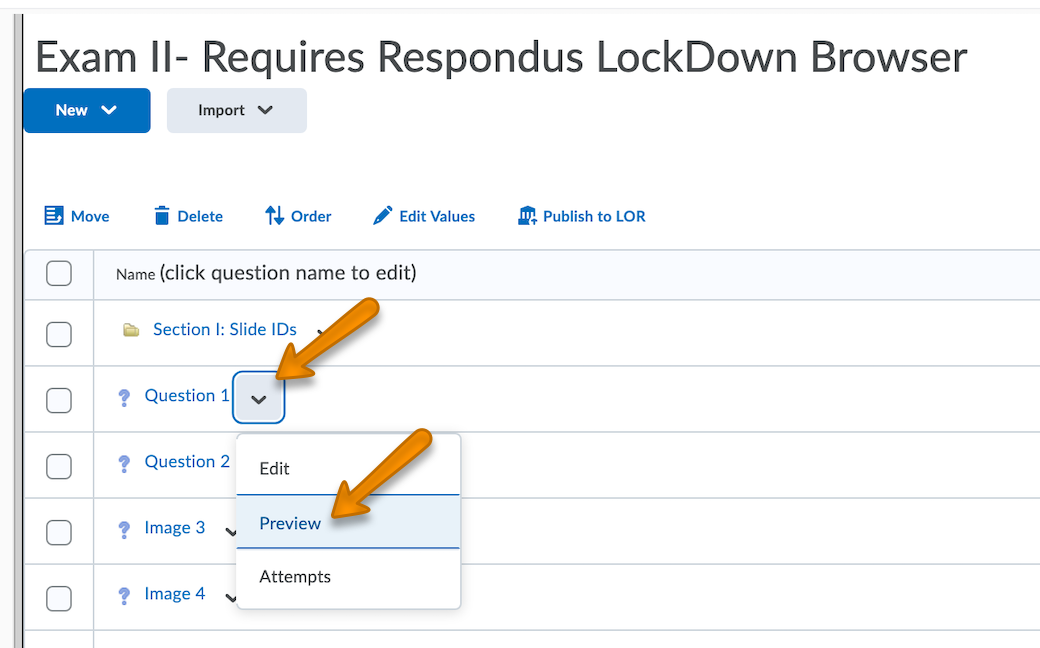Click the Delete trash can icon
Screen dimensions: 1040x648
coord(162,216)
